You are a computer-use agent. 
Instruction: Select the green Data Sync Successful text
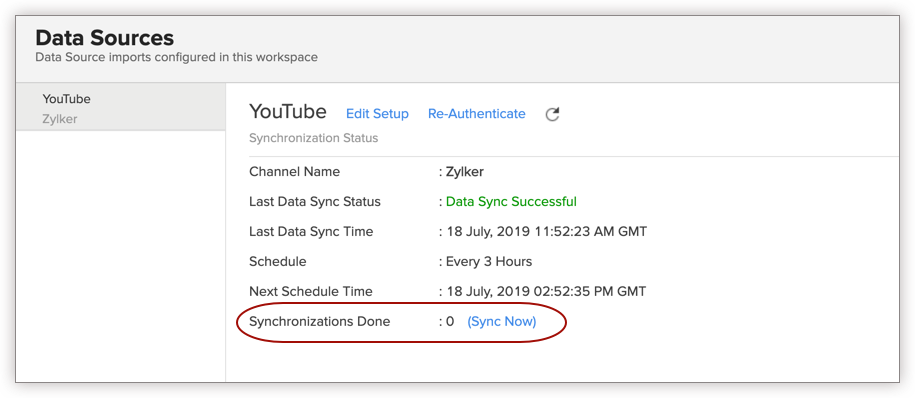pyautogui.click(x=511, y=202)
